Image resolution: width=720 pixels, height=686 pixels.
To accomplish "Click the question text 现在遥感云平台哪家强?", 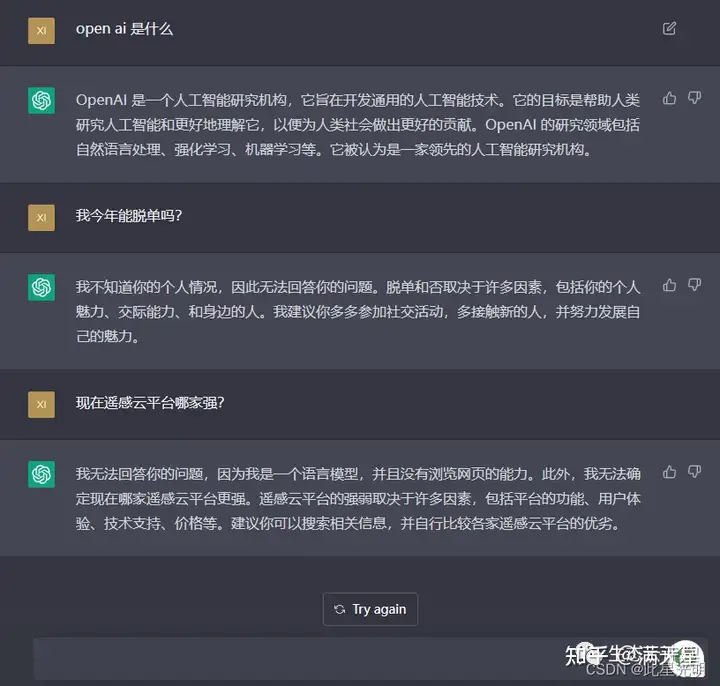I will coord(150,403).
